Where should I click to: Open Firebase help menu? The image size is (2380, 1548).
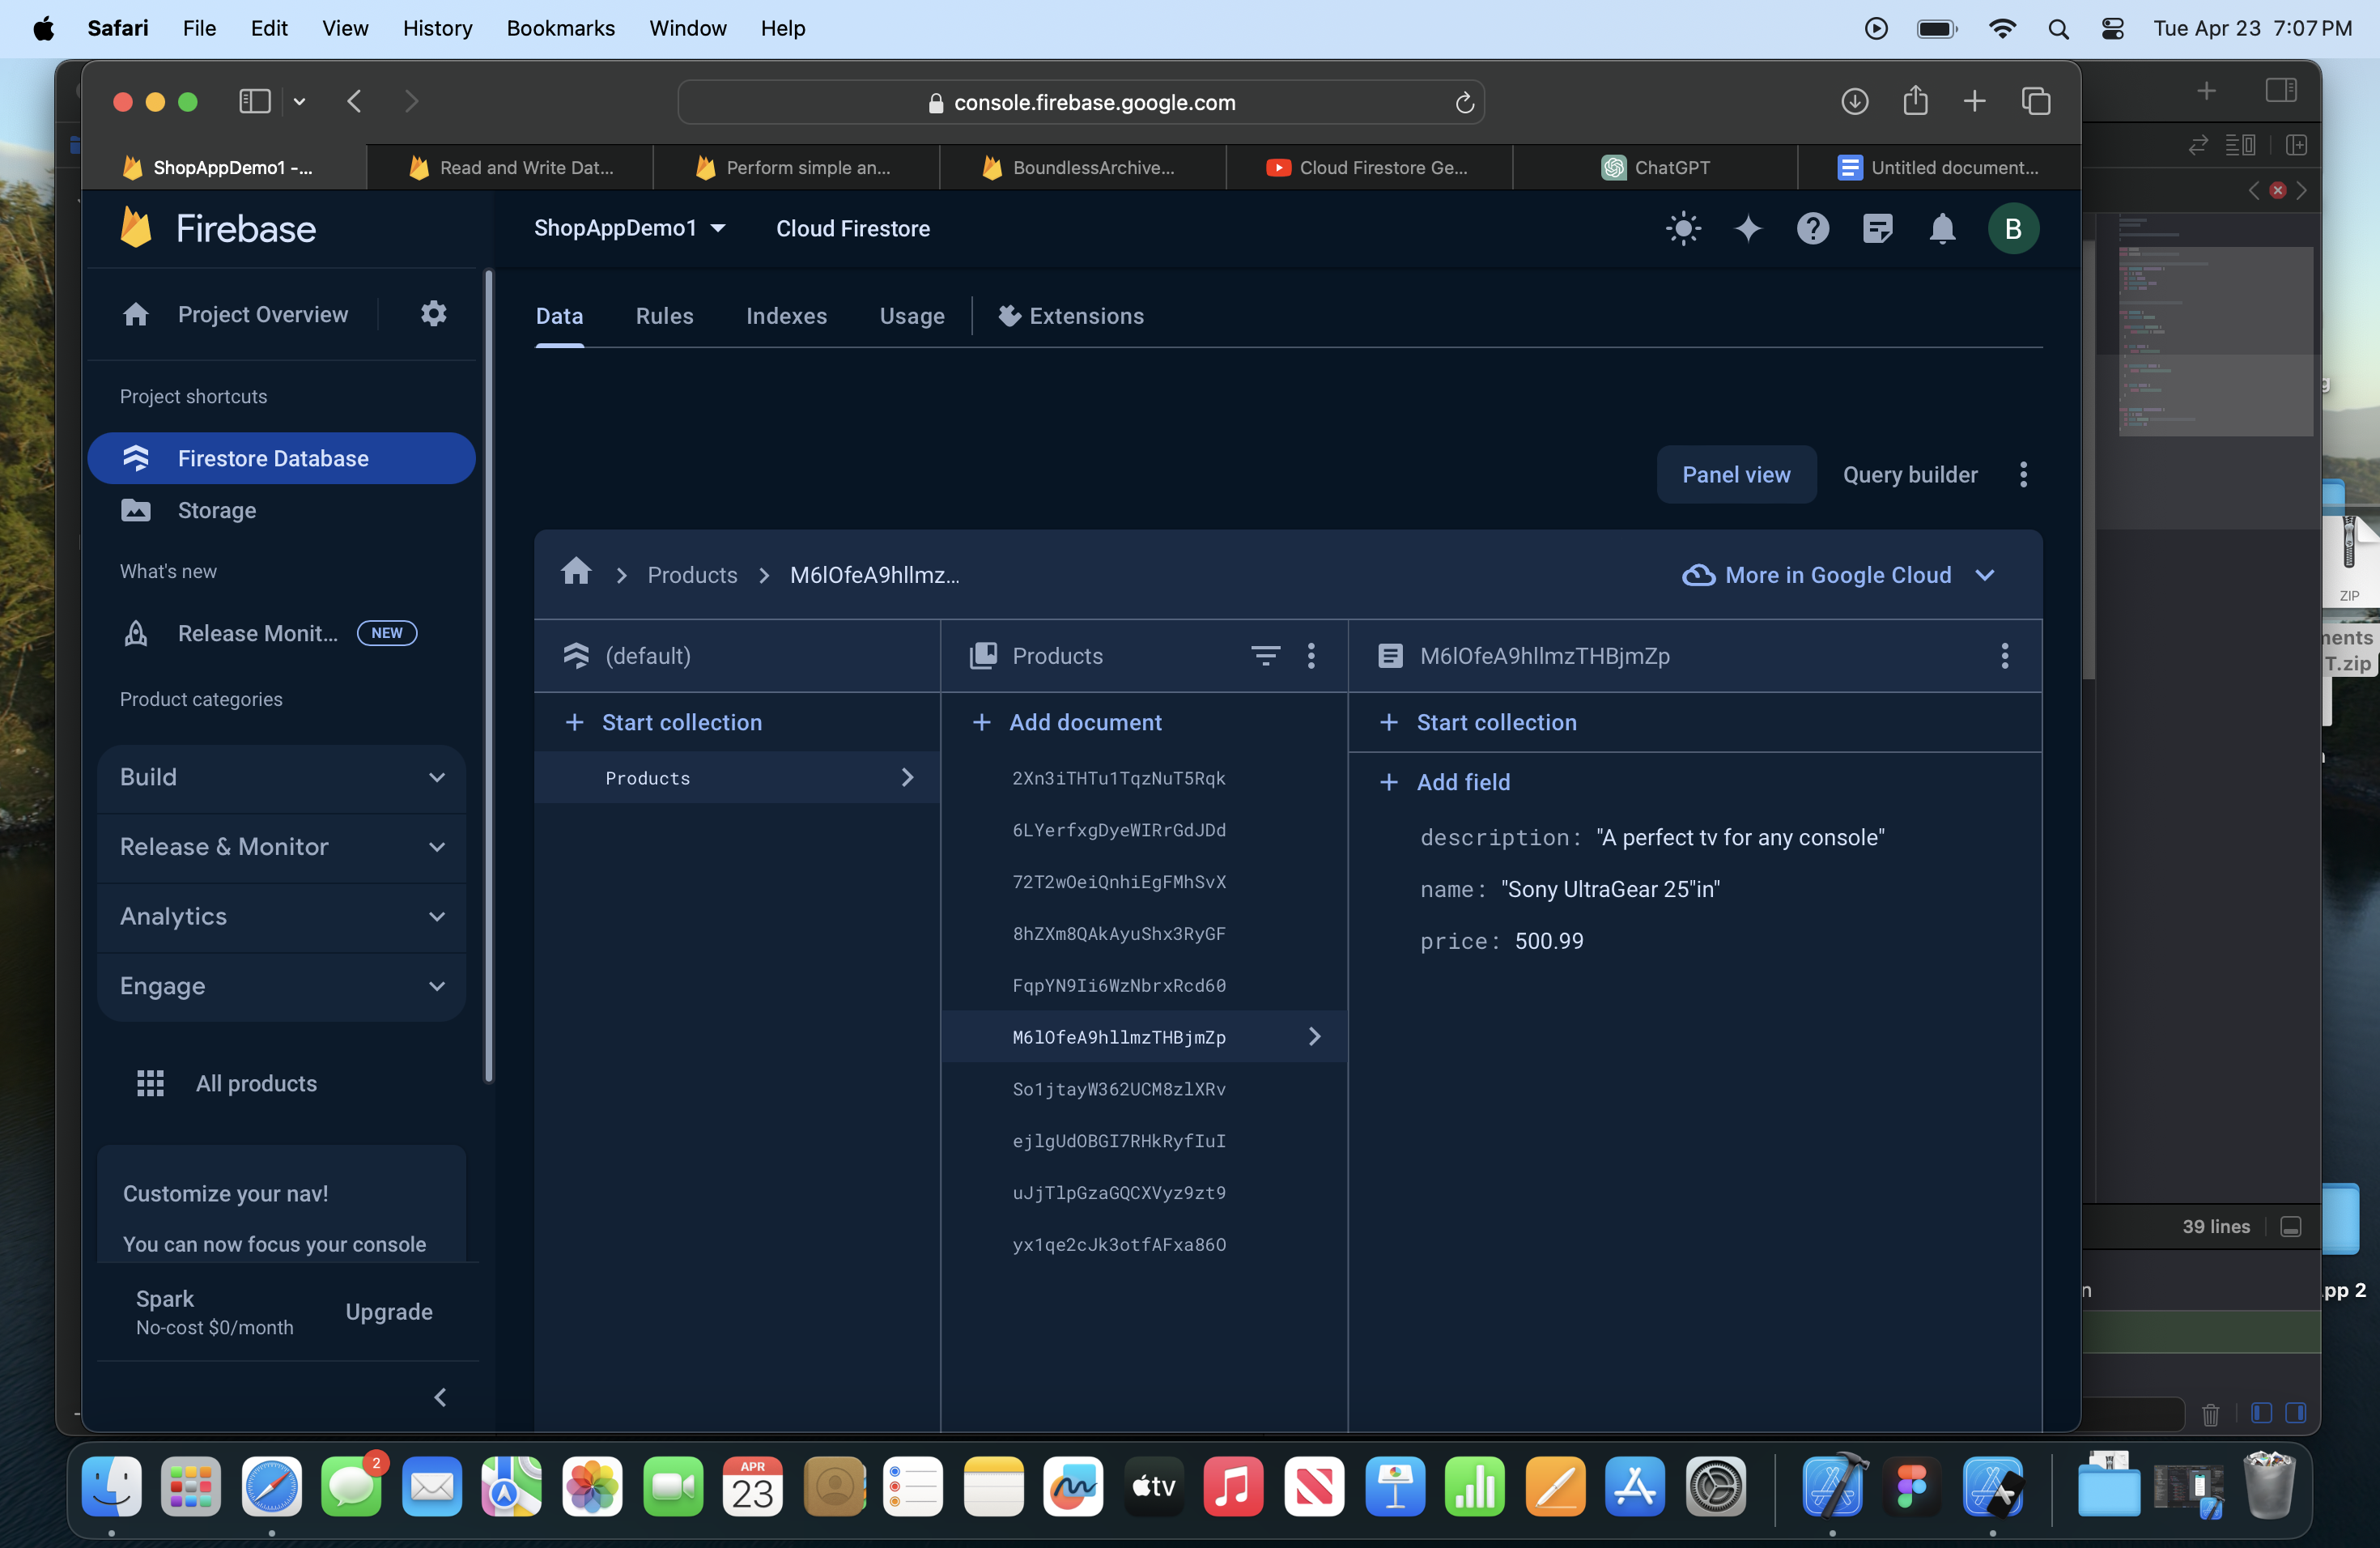click(1812, 228)
